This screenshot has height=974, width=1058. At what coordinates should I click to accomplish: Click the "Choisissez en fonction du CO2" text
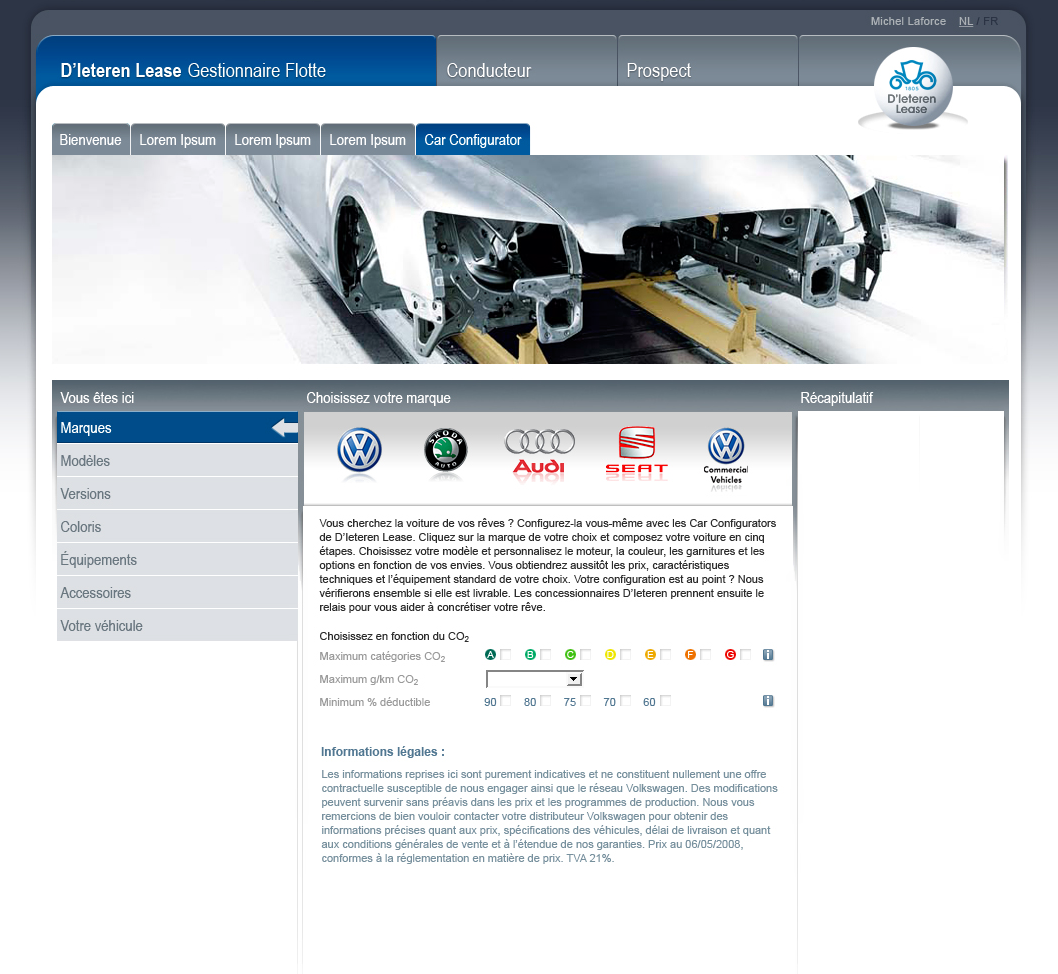pyautogui.click(x=394, y=637)
